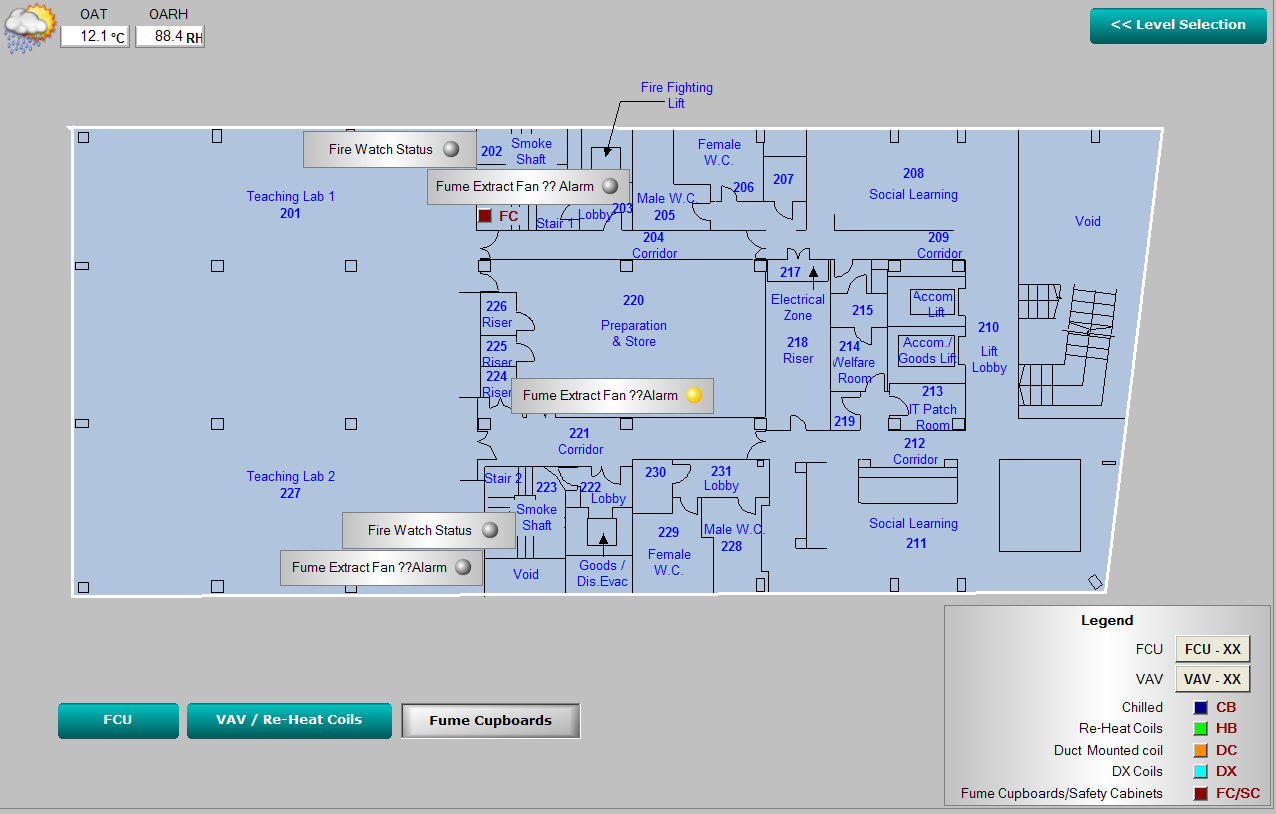Click the FCU - XX legend button
The height and width of the screenshot is (814, 1276).
click(x=1212, y=649)
